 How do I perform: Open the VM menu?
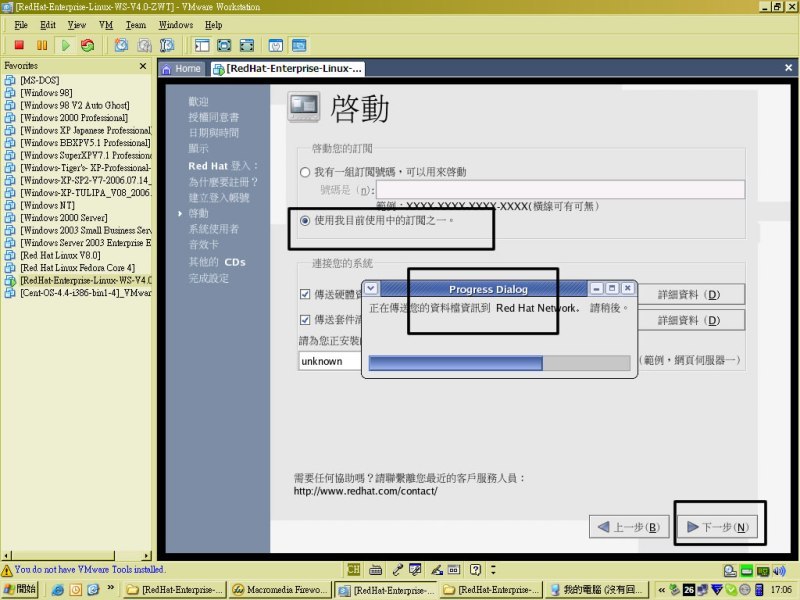tap(106, 25)
